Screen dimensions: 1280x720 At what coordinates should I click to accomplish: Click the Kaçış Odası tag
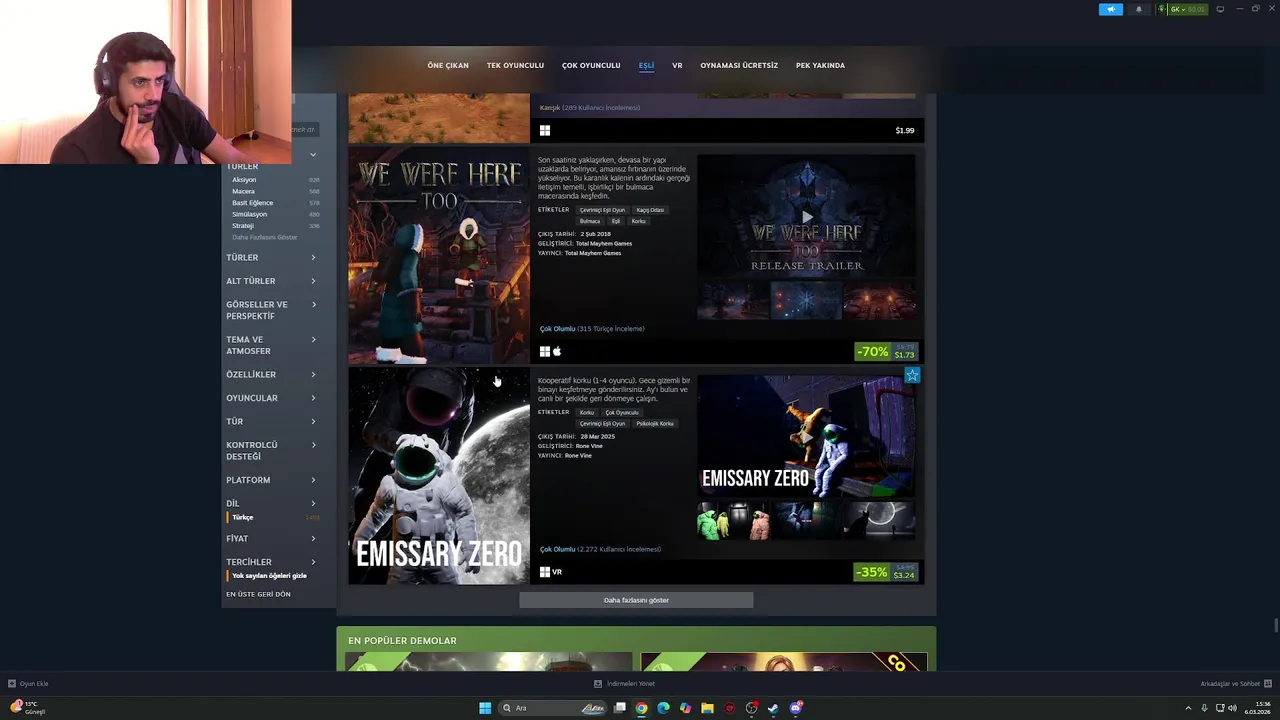(650, 210)
